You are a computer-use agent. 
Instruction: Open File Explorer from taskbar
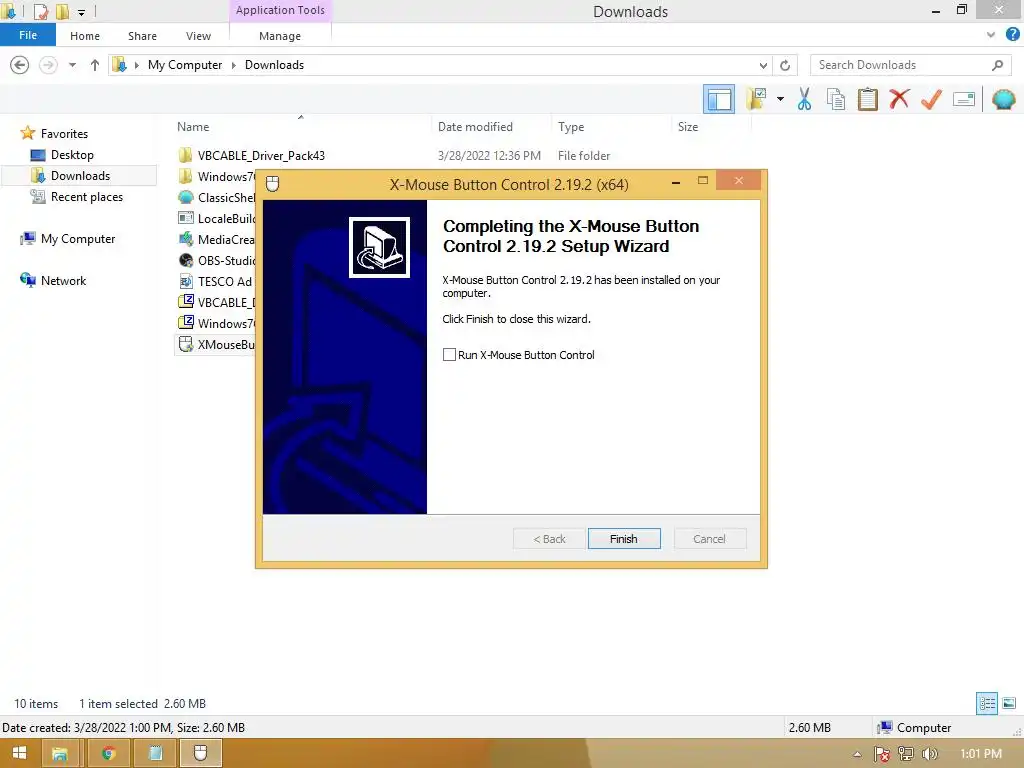[x=60, y=754]
